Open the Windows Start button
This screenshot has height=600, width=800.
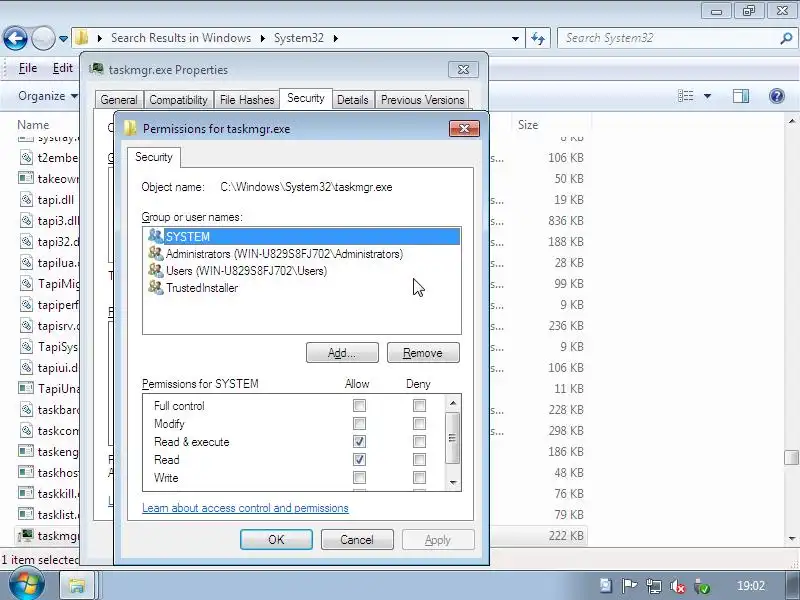[27, 585]
